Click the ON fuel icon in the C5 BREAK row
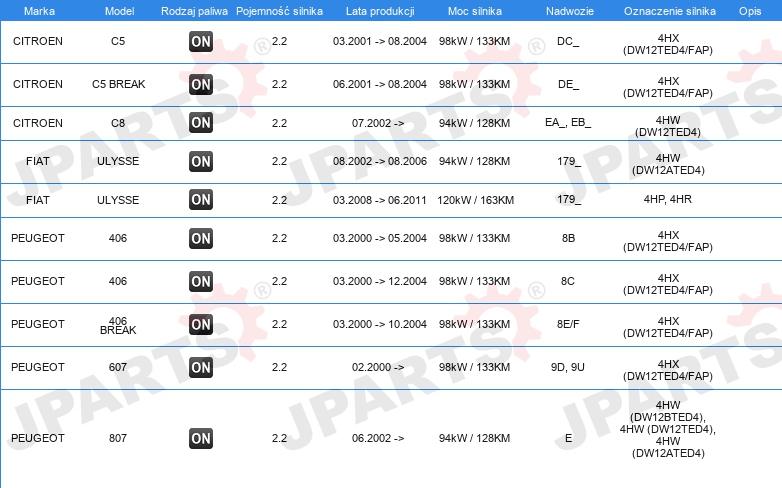This screenshot has height=488, width=782. [x=201, y=84]
